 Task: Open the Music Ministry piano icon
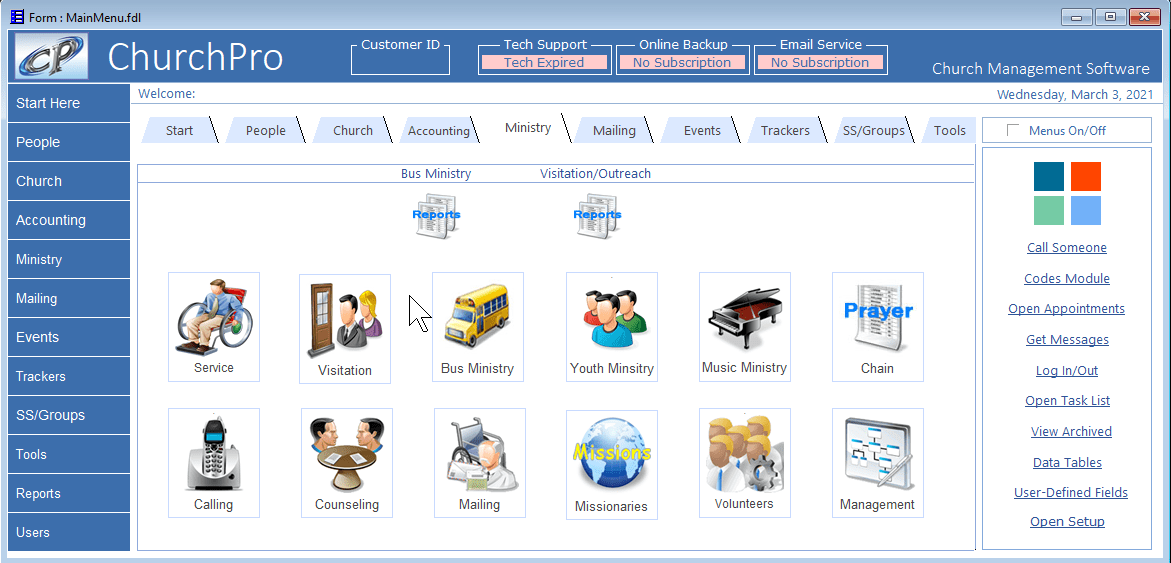pyautogui.click(x=745, y=326)
